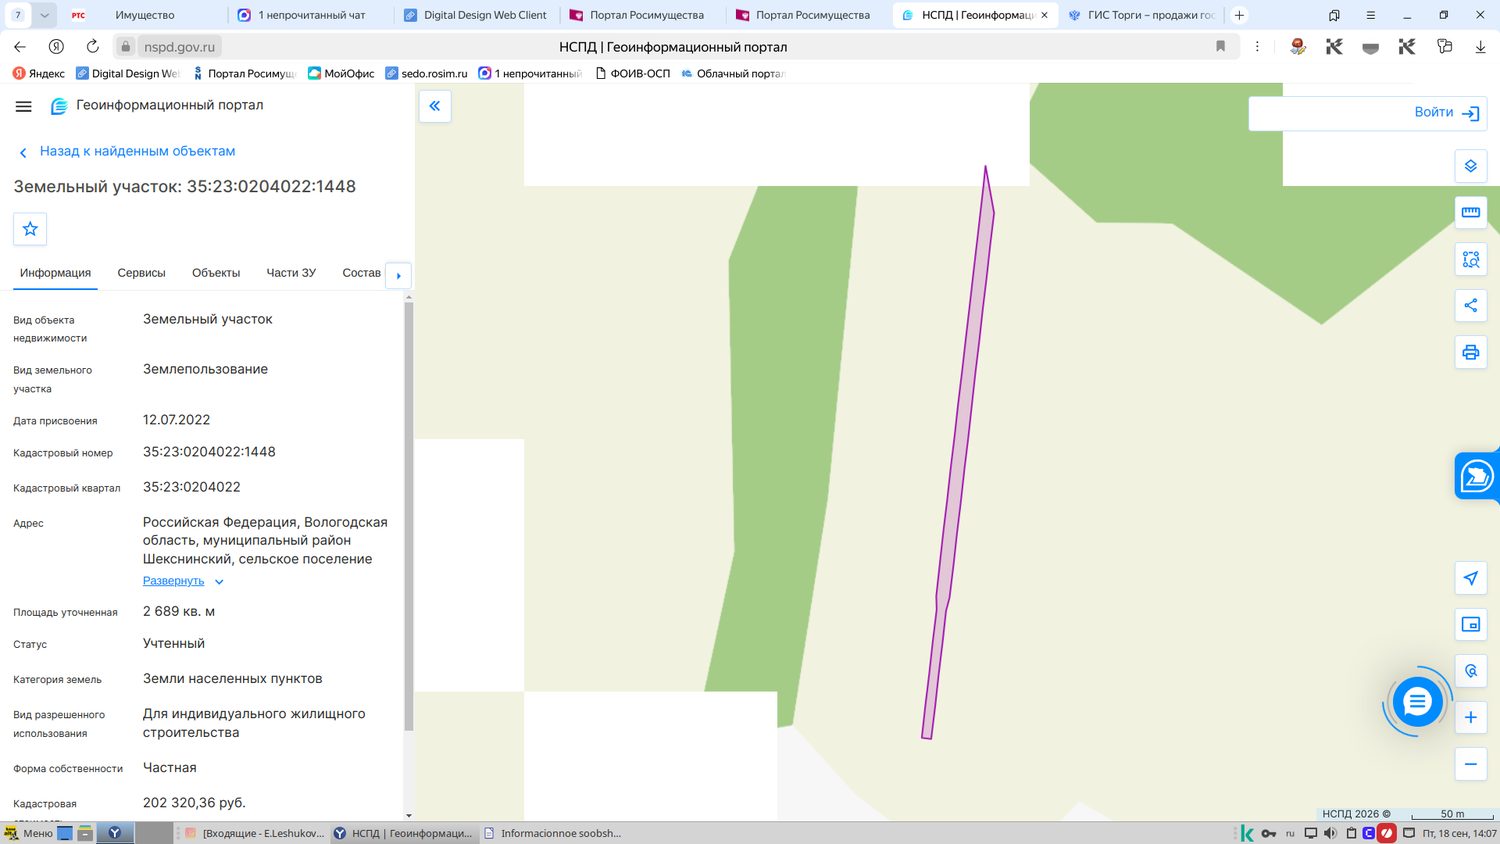Open browser downloads icon

tap(1480, 47)
